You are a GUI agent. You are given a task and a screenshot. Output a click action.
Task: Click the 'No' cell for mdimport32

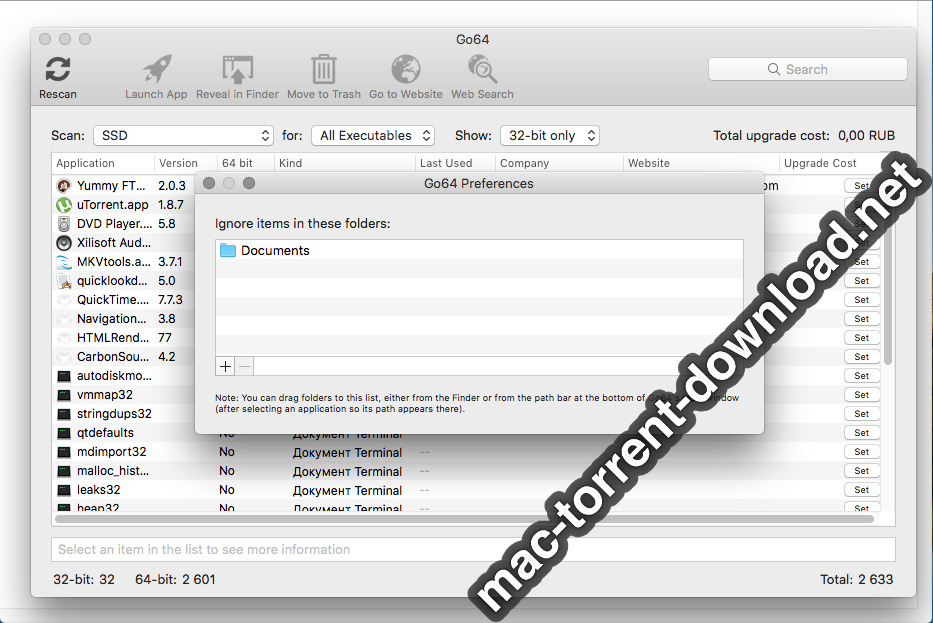click(x=227, y=452)
